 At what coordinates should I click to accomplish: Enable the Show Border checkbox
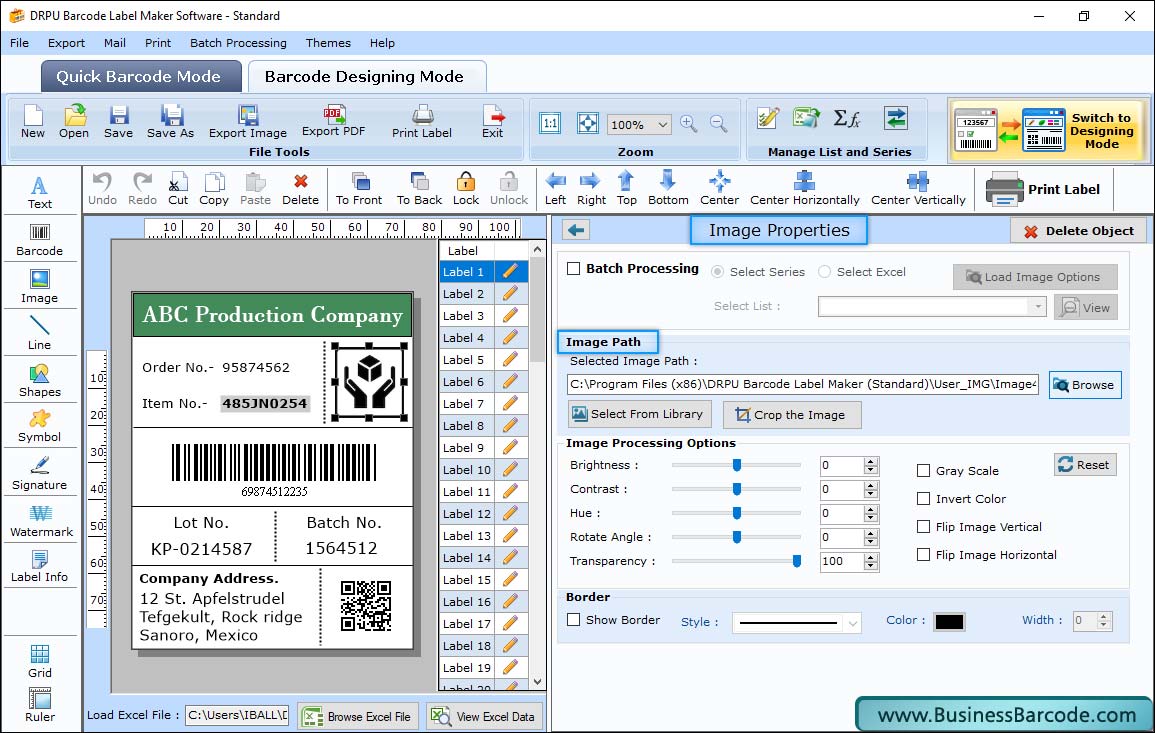[x=574, y=620]
